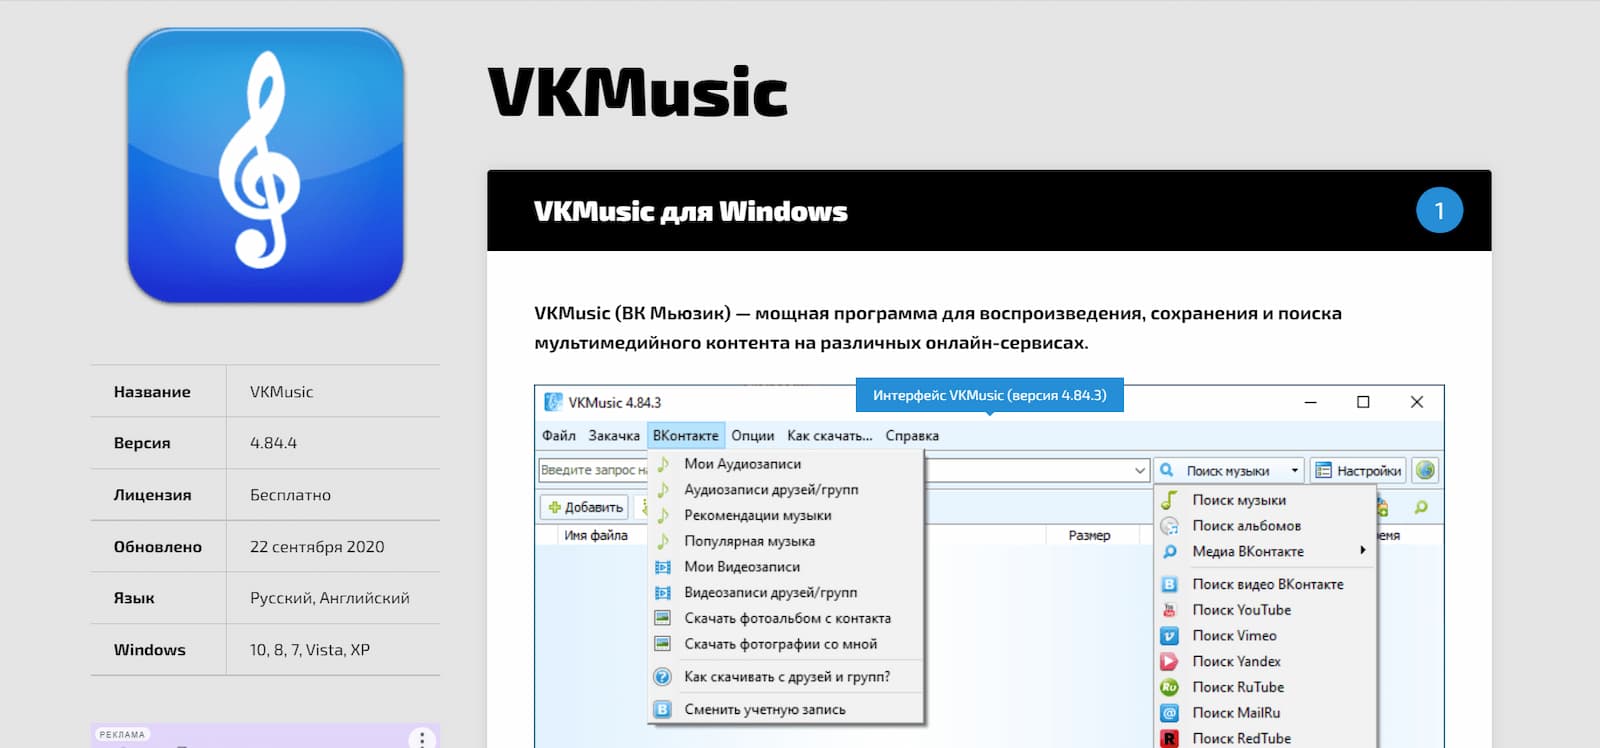
Task: Click the Русский, Английский language value
Action: [x=330, y=598]
